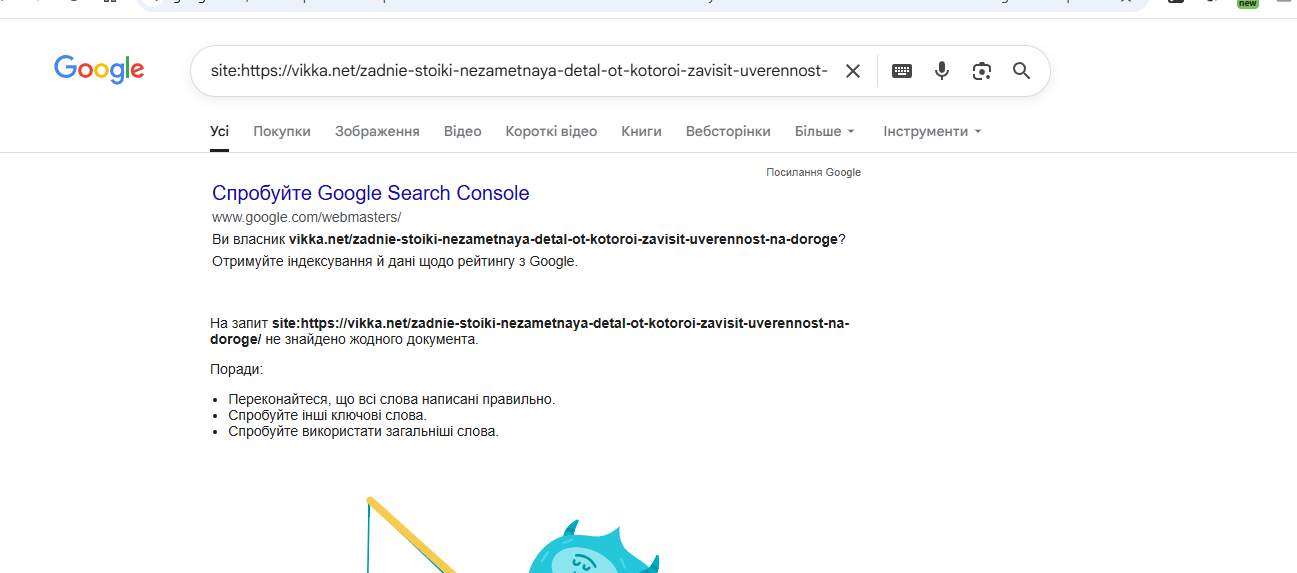Click the www.google.com/webmasters/ URL text

tap(306, 217)
